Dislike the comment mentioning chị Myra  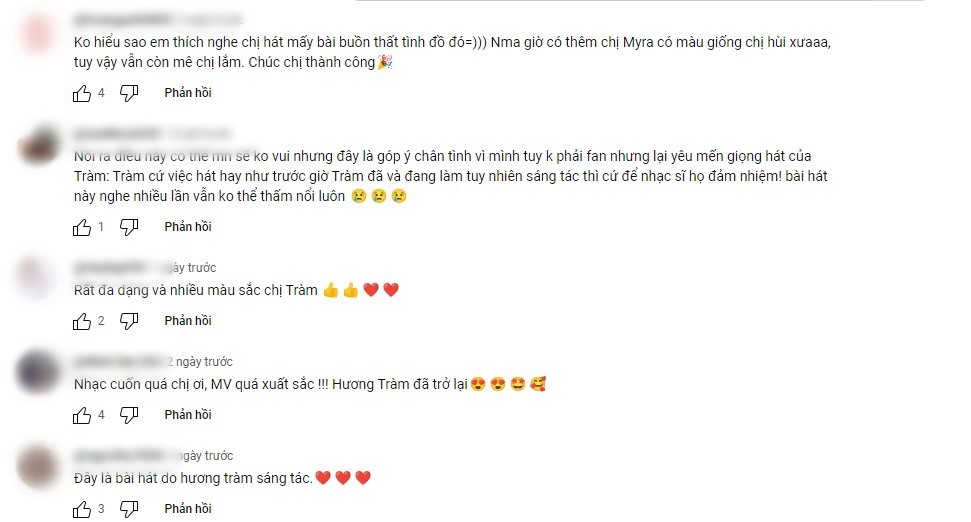(x=129, y=94)
